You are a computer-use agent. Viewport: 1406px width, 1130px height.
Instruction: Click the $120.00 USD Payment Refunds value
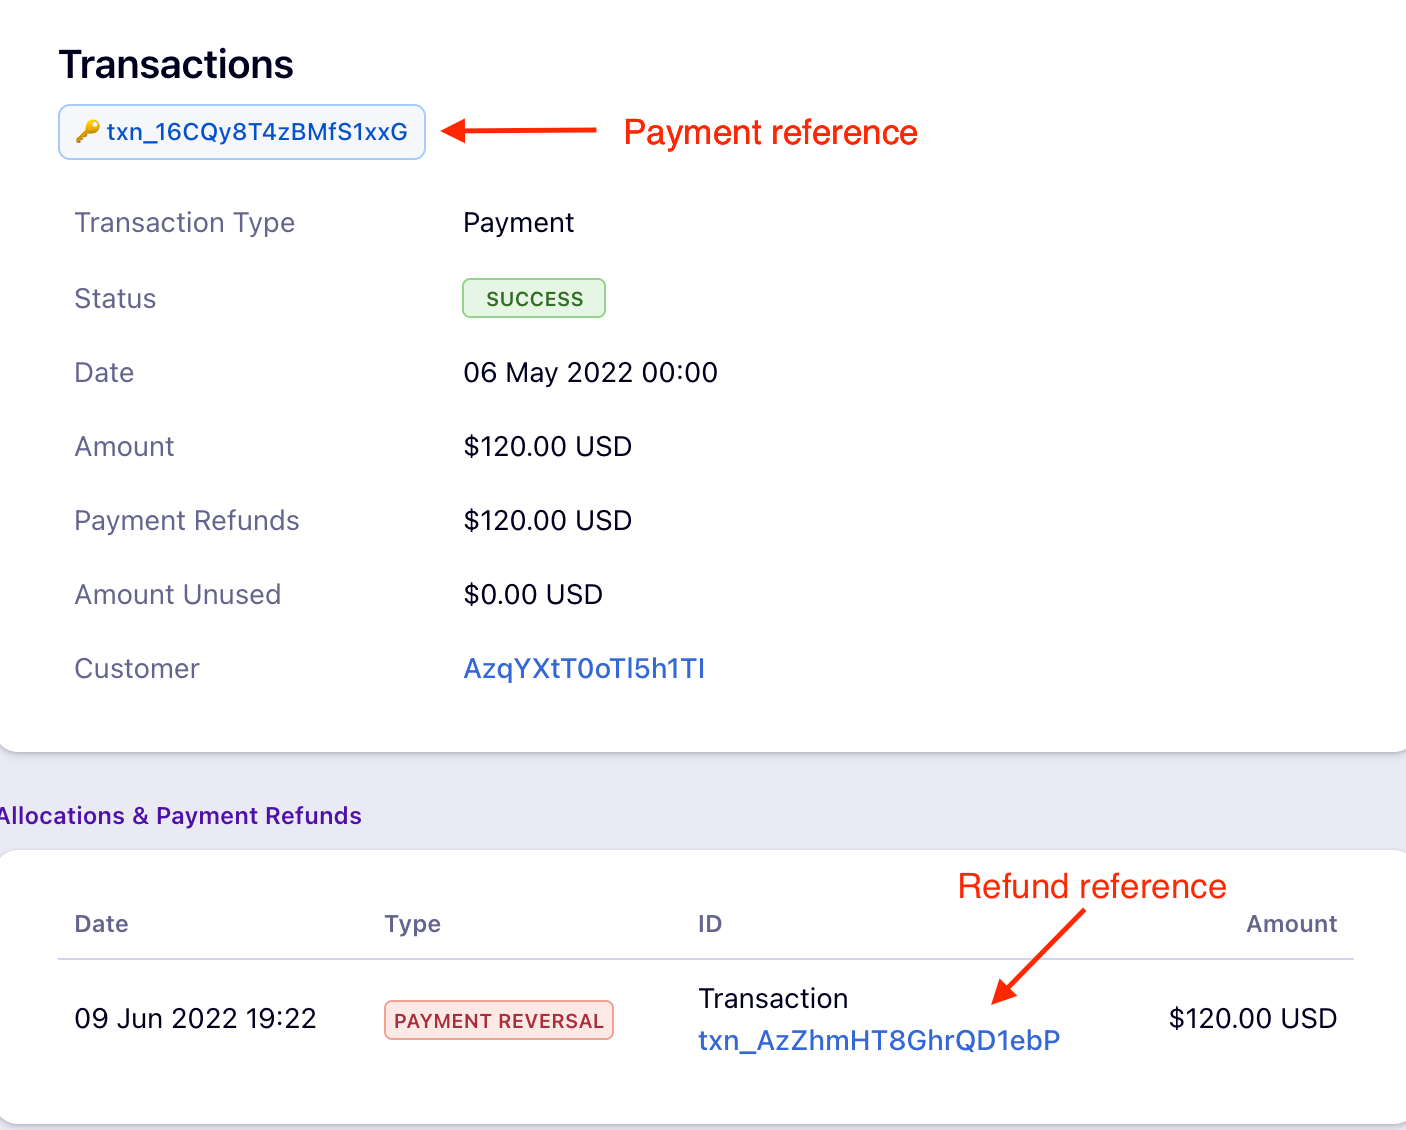[x=547, y=520]
